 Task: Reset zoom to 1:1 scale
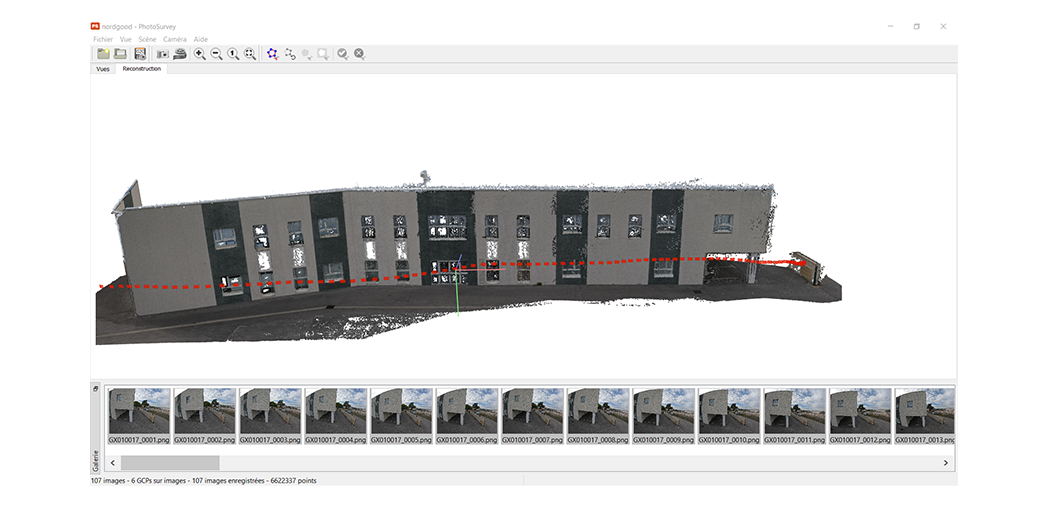[x=233, y=54]
